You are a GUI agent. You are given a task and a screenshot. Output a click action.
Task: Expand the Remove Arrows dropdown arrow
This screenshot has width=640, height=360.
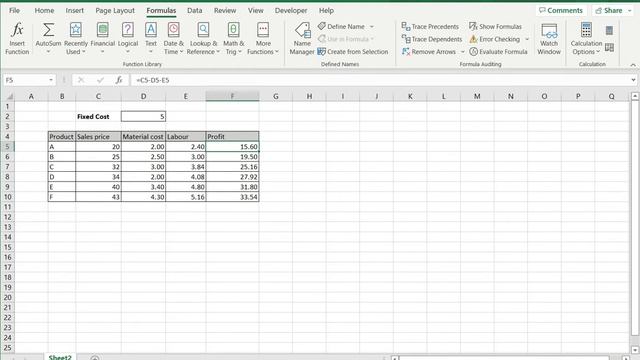(462, 52)
